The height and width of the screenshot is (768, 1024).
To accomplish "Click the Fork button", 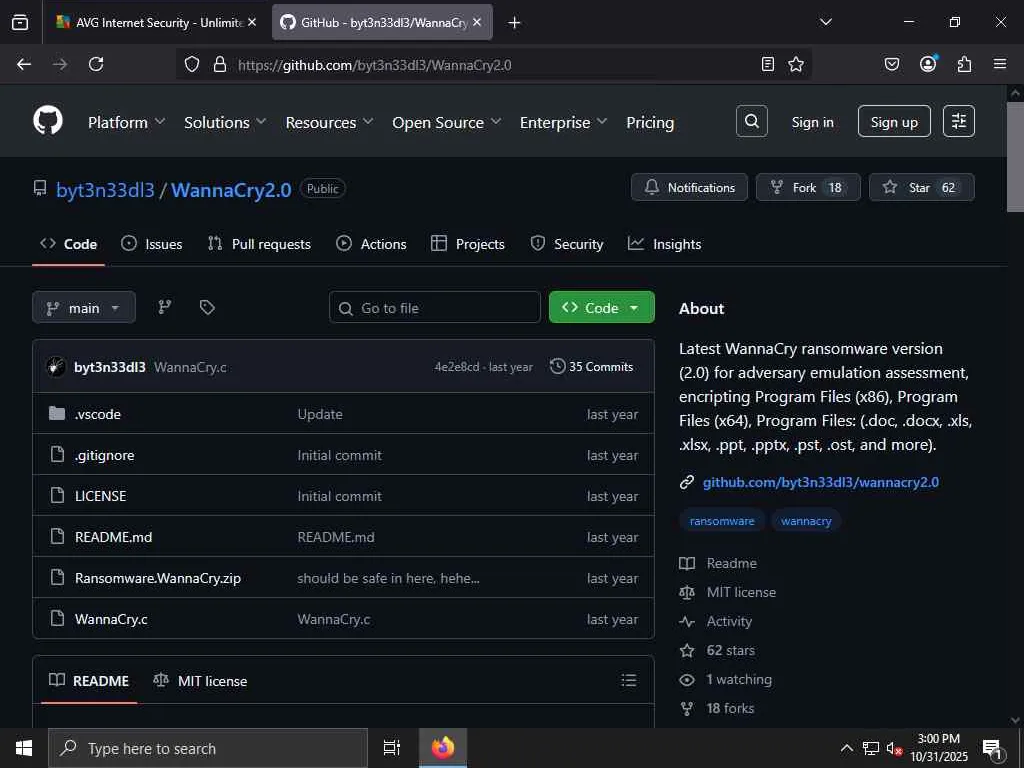I will 808,187.
